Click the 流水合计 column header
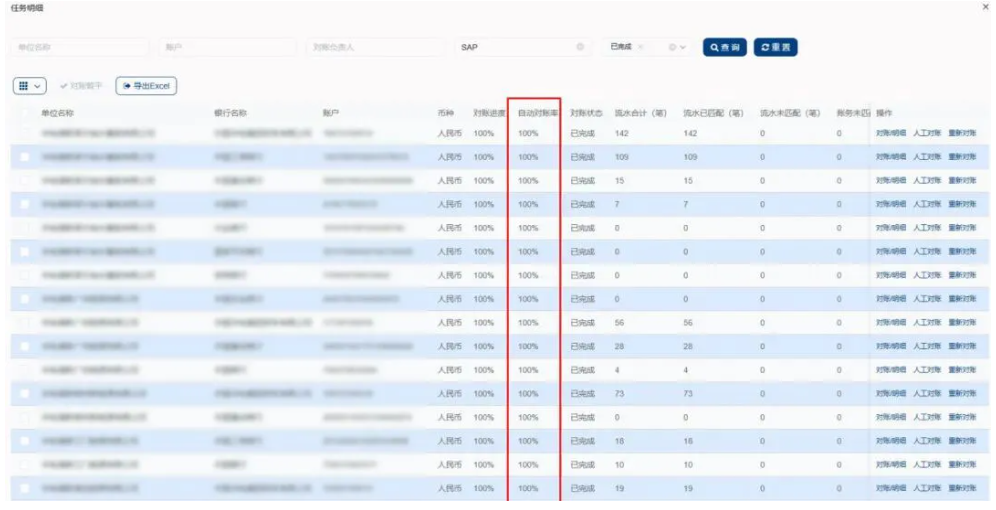This screenshot has width=996, height=510. click(640, 113)
